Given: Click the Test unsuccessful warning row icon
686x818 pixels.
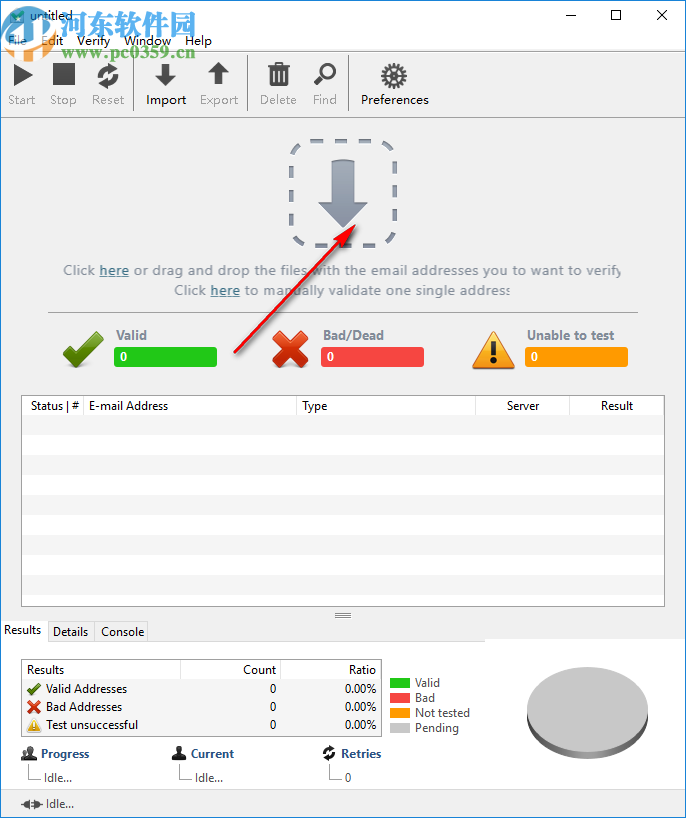Looking at the screenshot, I should tap(34, 725).
